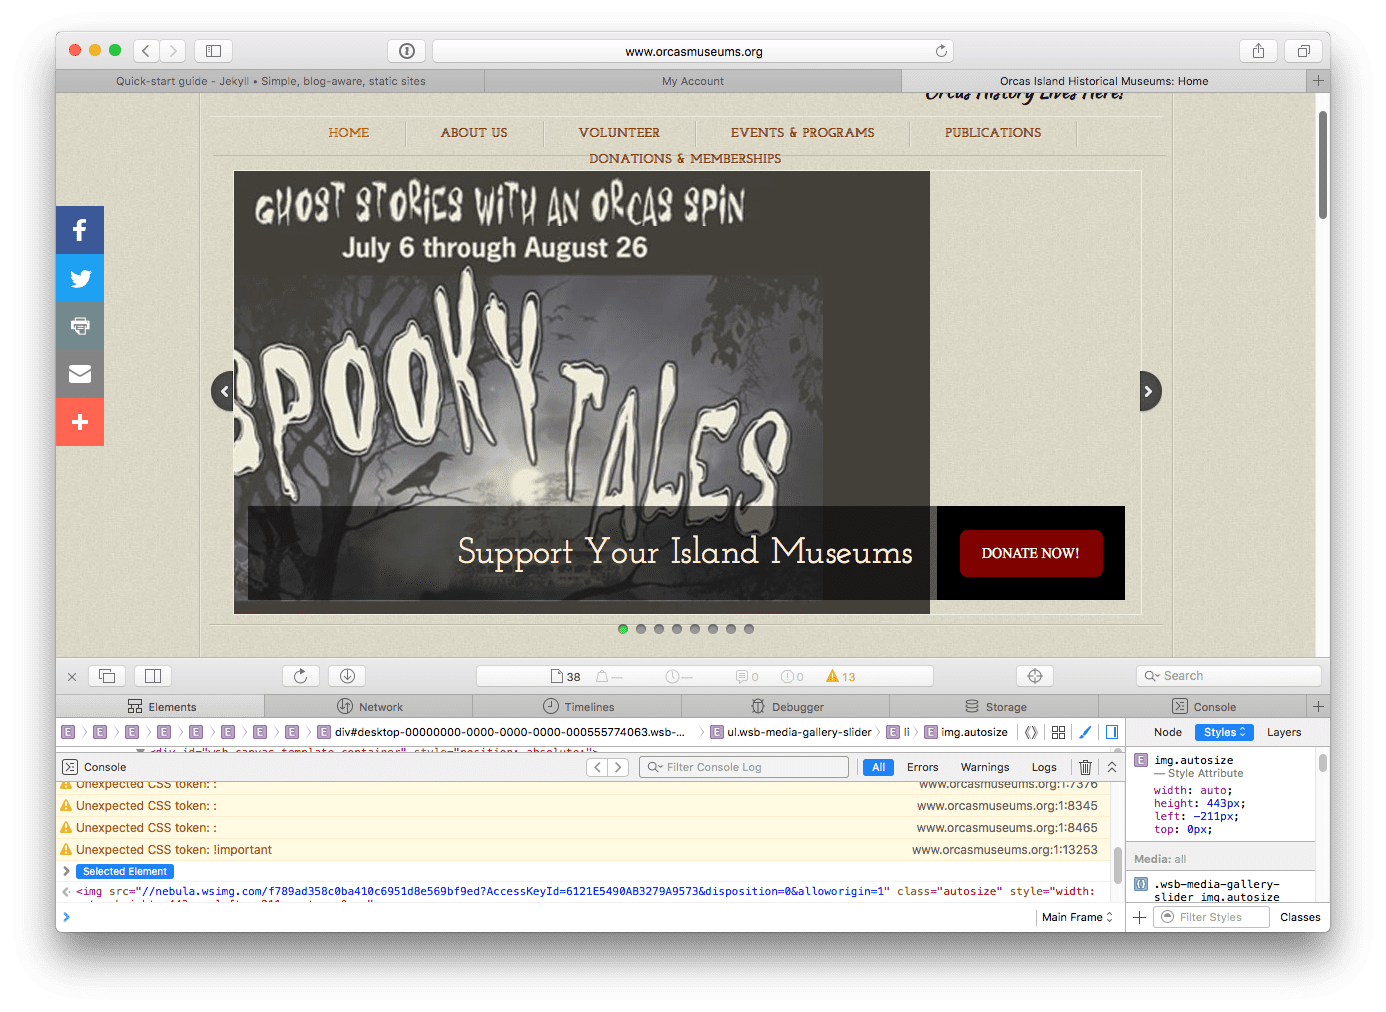
Task: Open the Main Frame context dropdown
Action: tap(1077, 917)
